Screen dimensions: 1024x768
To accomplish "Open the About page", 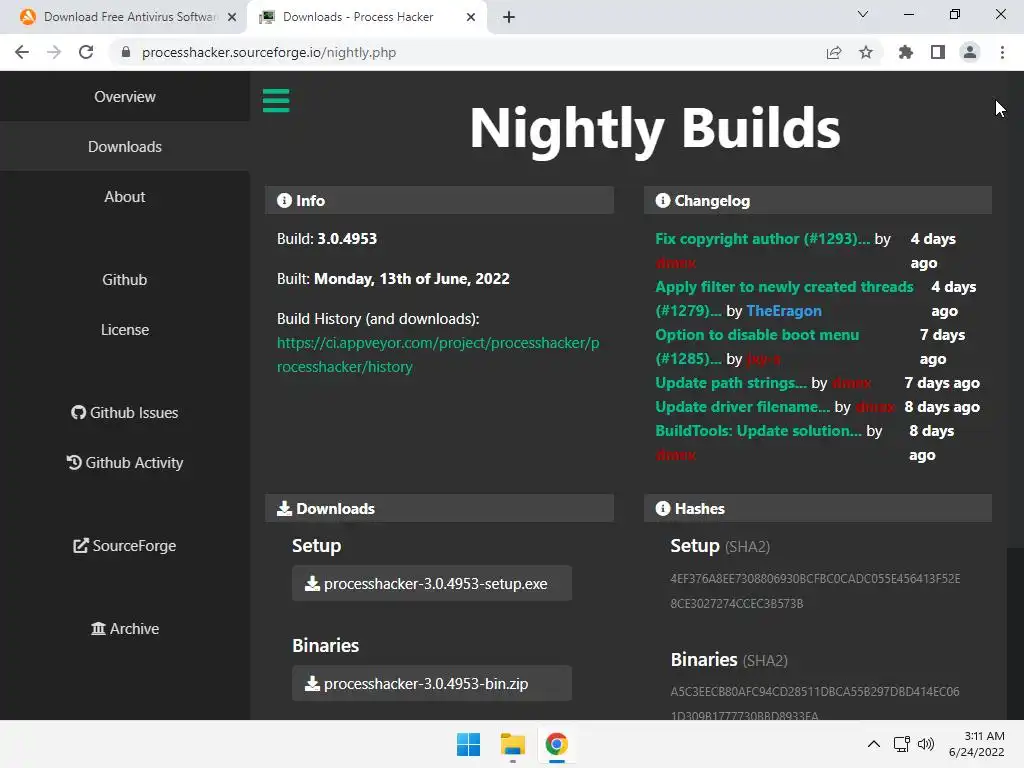I will tap(125, 197).
